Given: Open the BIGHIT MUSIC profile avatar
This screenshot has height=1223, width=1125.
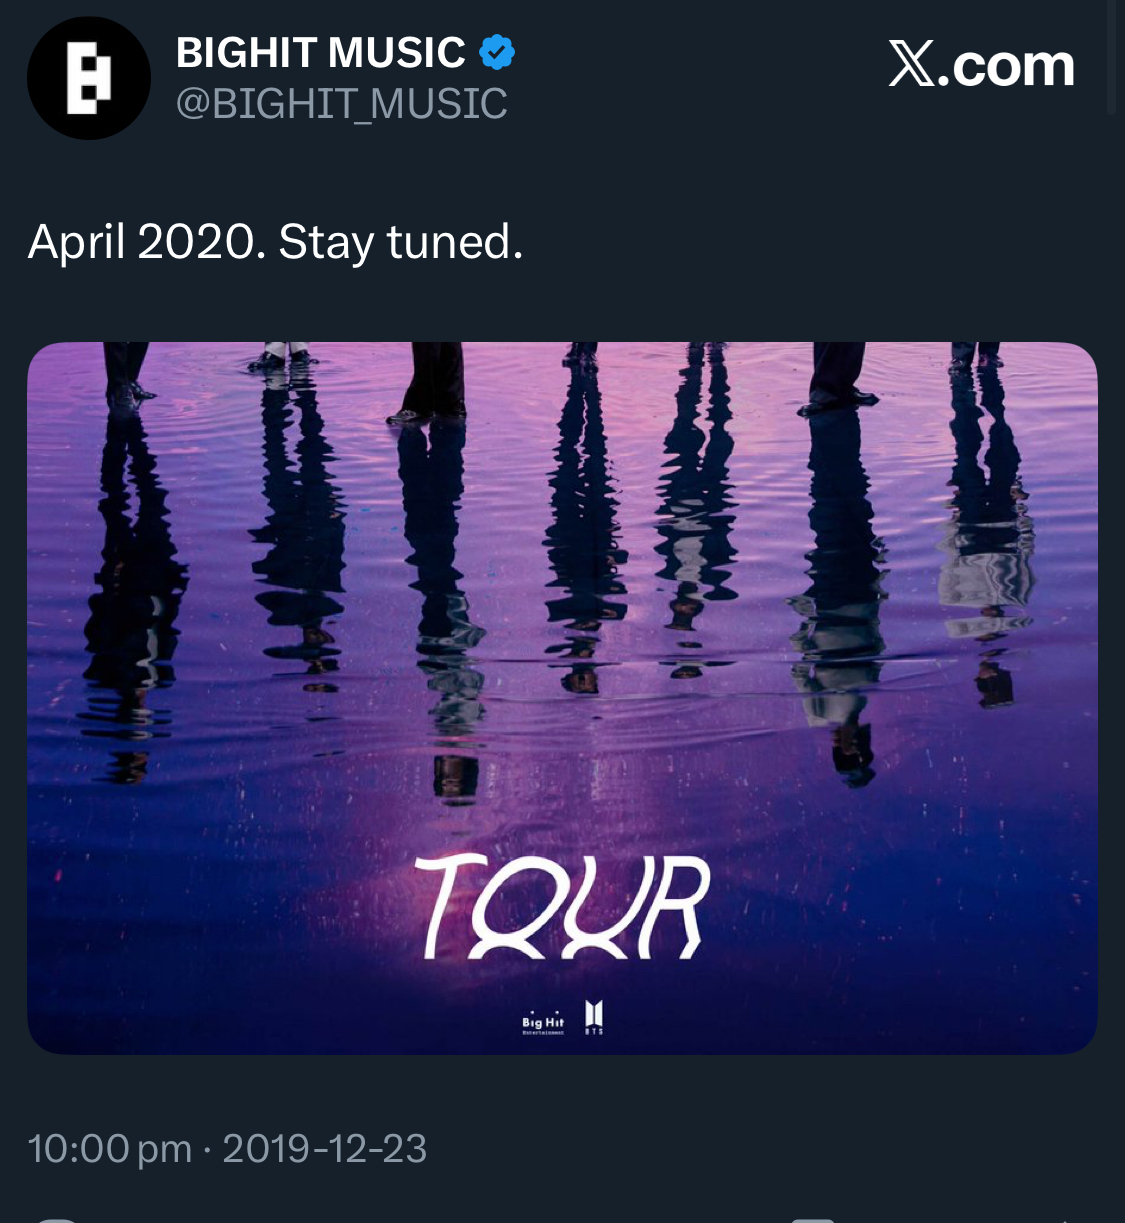Looking at the screenshot, I should tap(89, 78).
